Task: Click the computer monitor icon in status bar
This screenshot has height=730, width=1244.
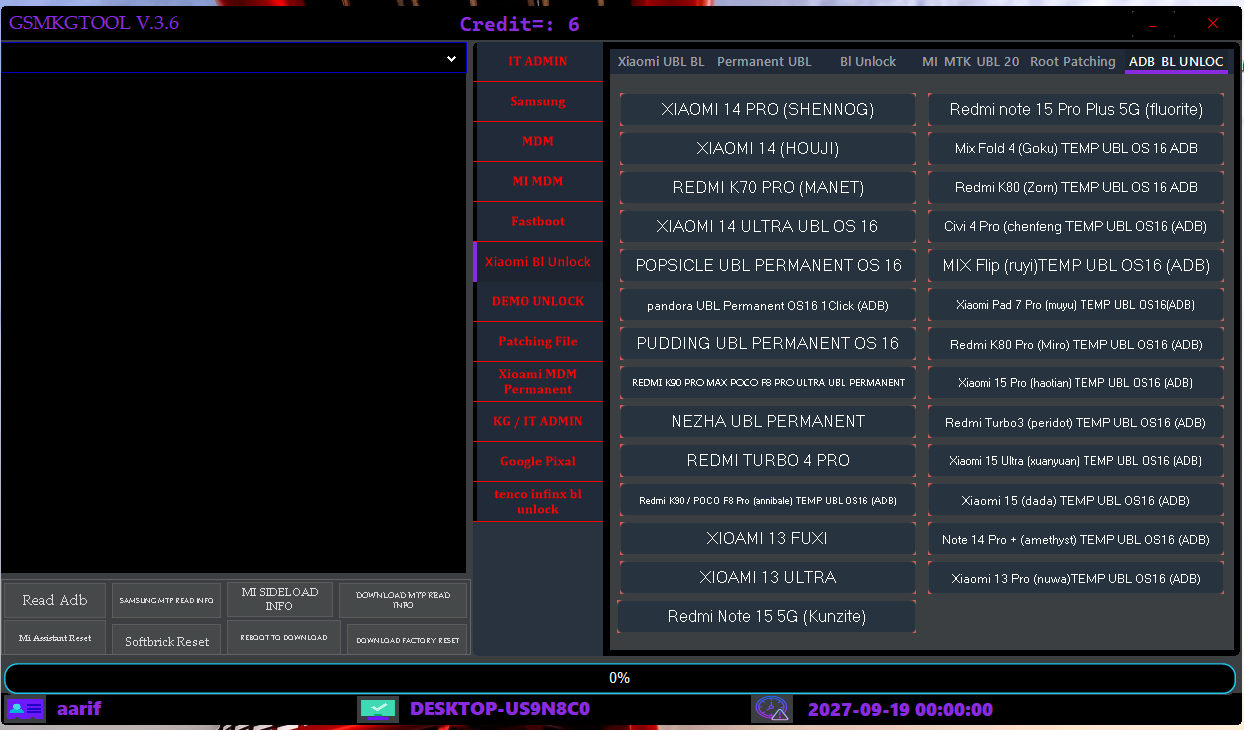Action: point(378,709)
